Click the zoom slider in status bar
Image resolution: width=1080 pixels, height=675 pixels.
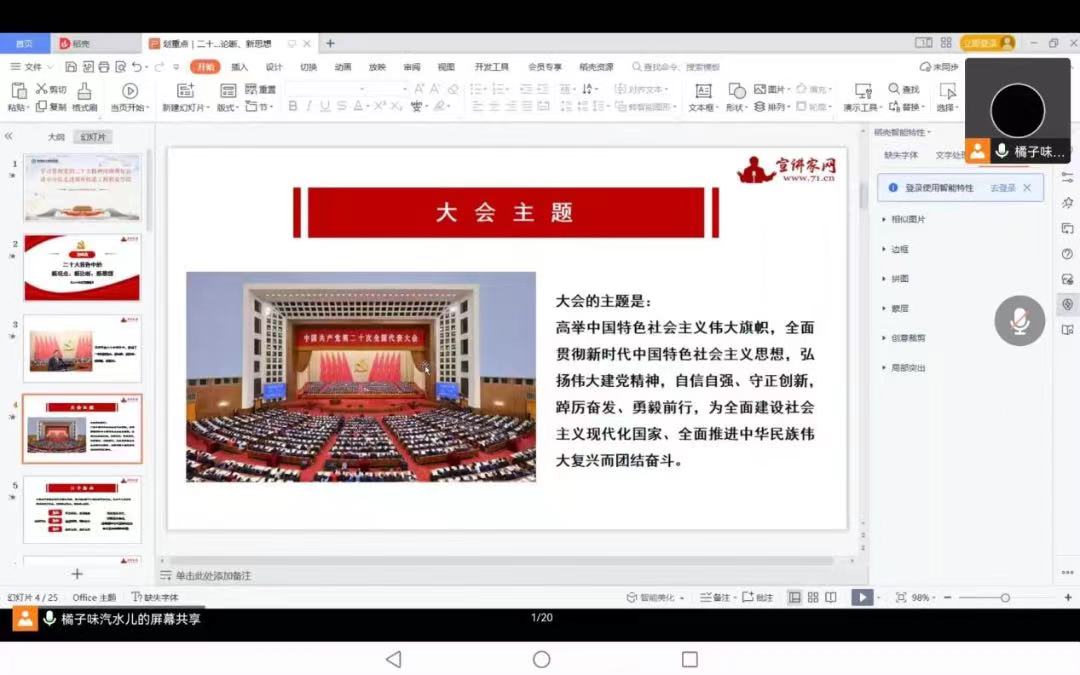coord(1004,597)
